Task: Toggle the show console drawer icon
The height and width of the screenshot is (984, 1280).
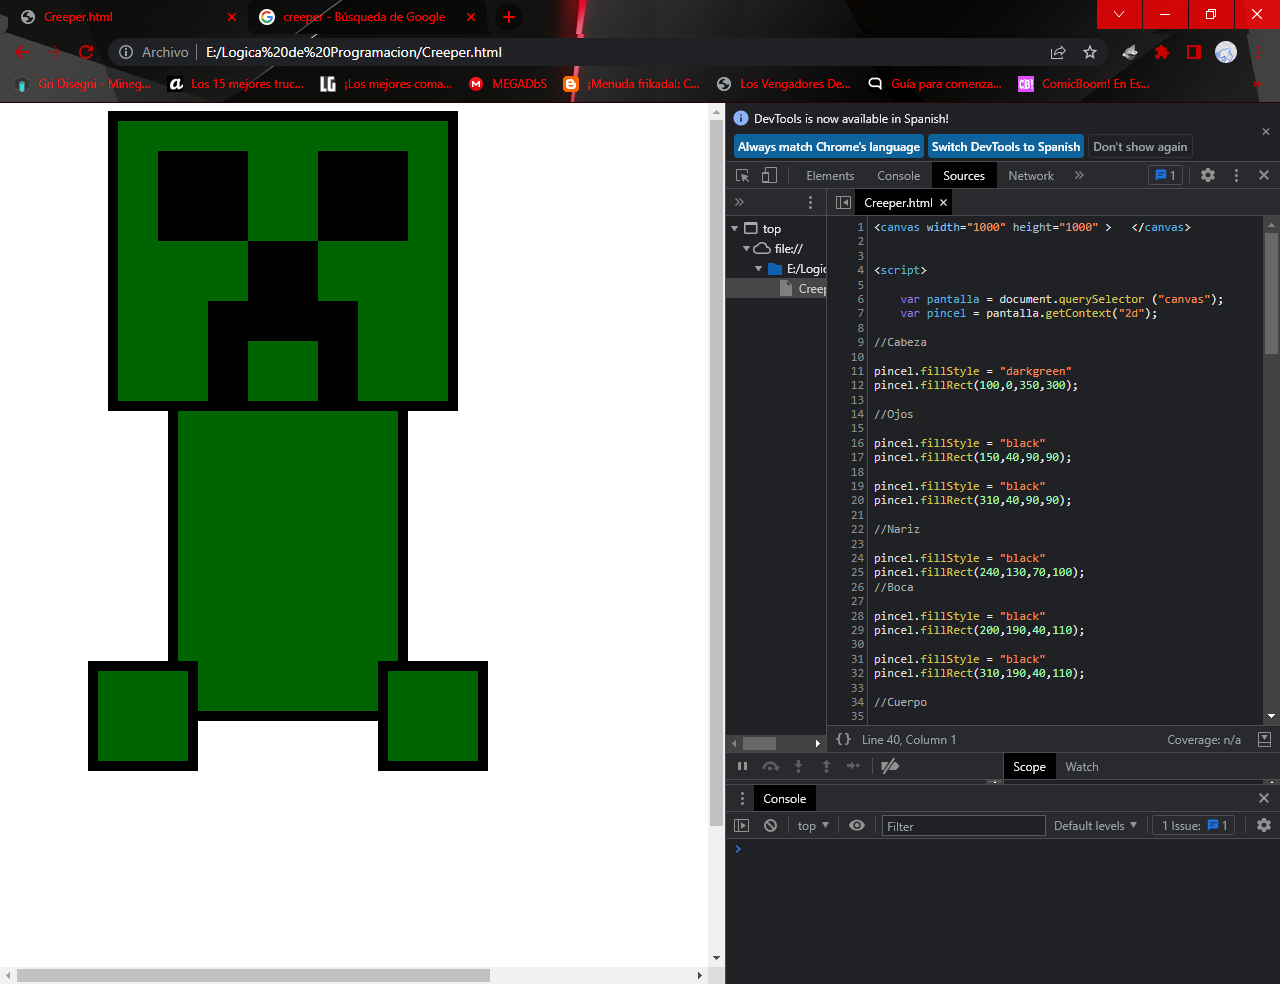Action: click(x=1264, y=740)
